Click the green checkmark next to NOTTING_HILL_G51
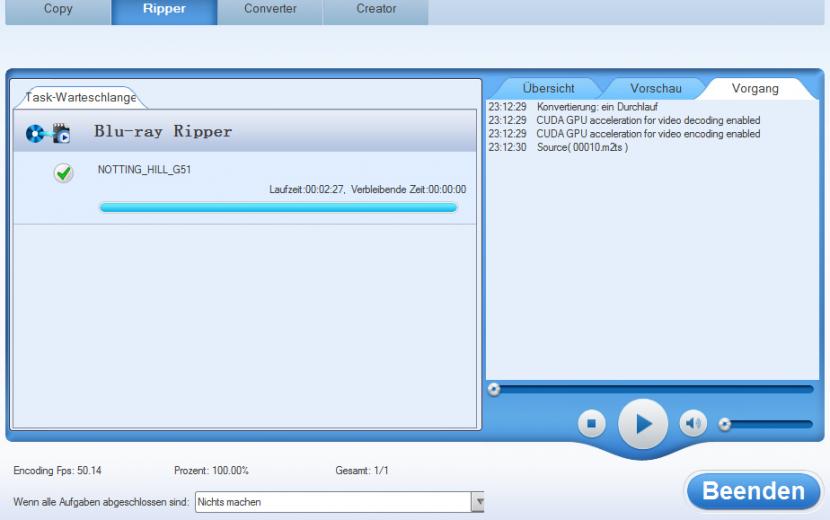Image resolution: width=830 pixels, height=520 pixels. click(x=63, y=173)
